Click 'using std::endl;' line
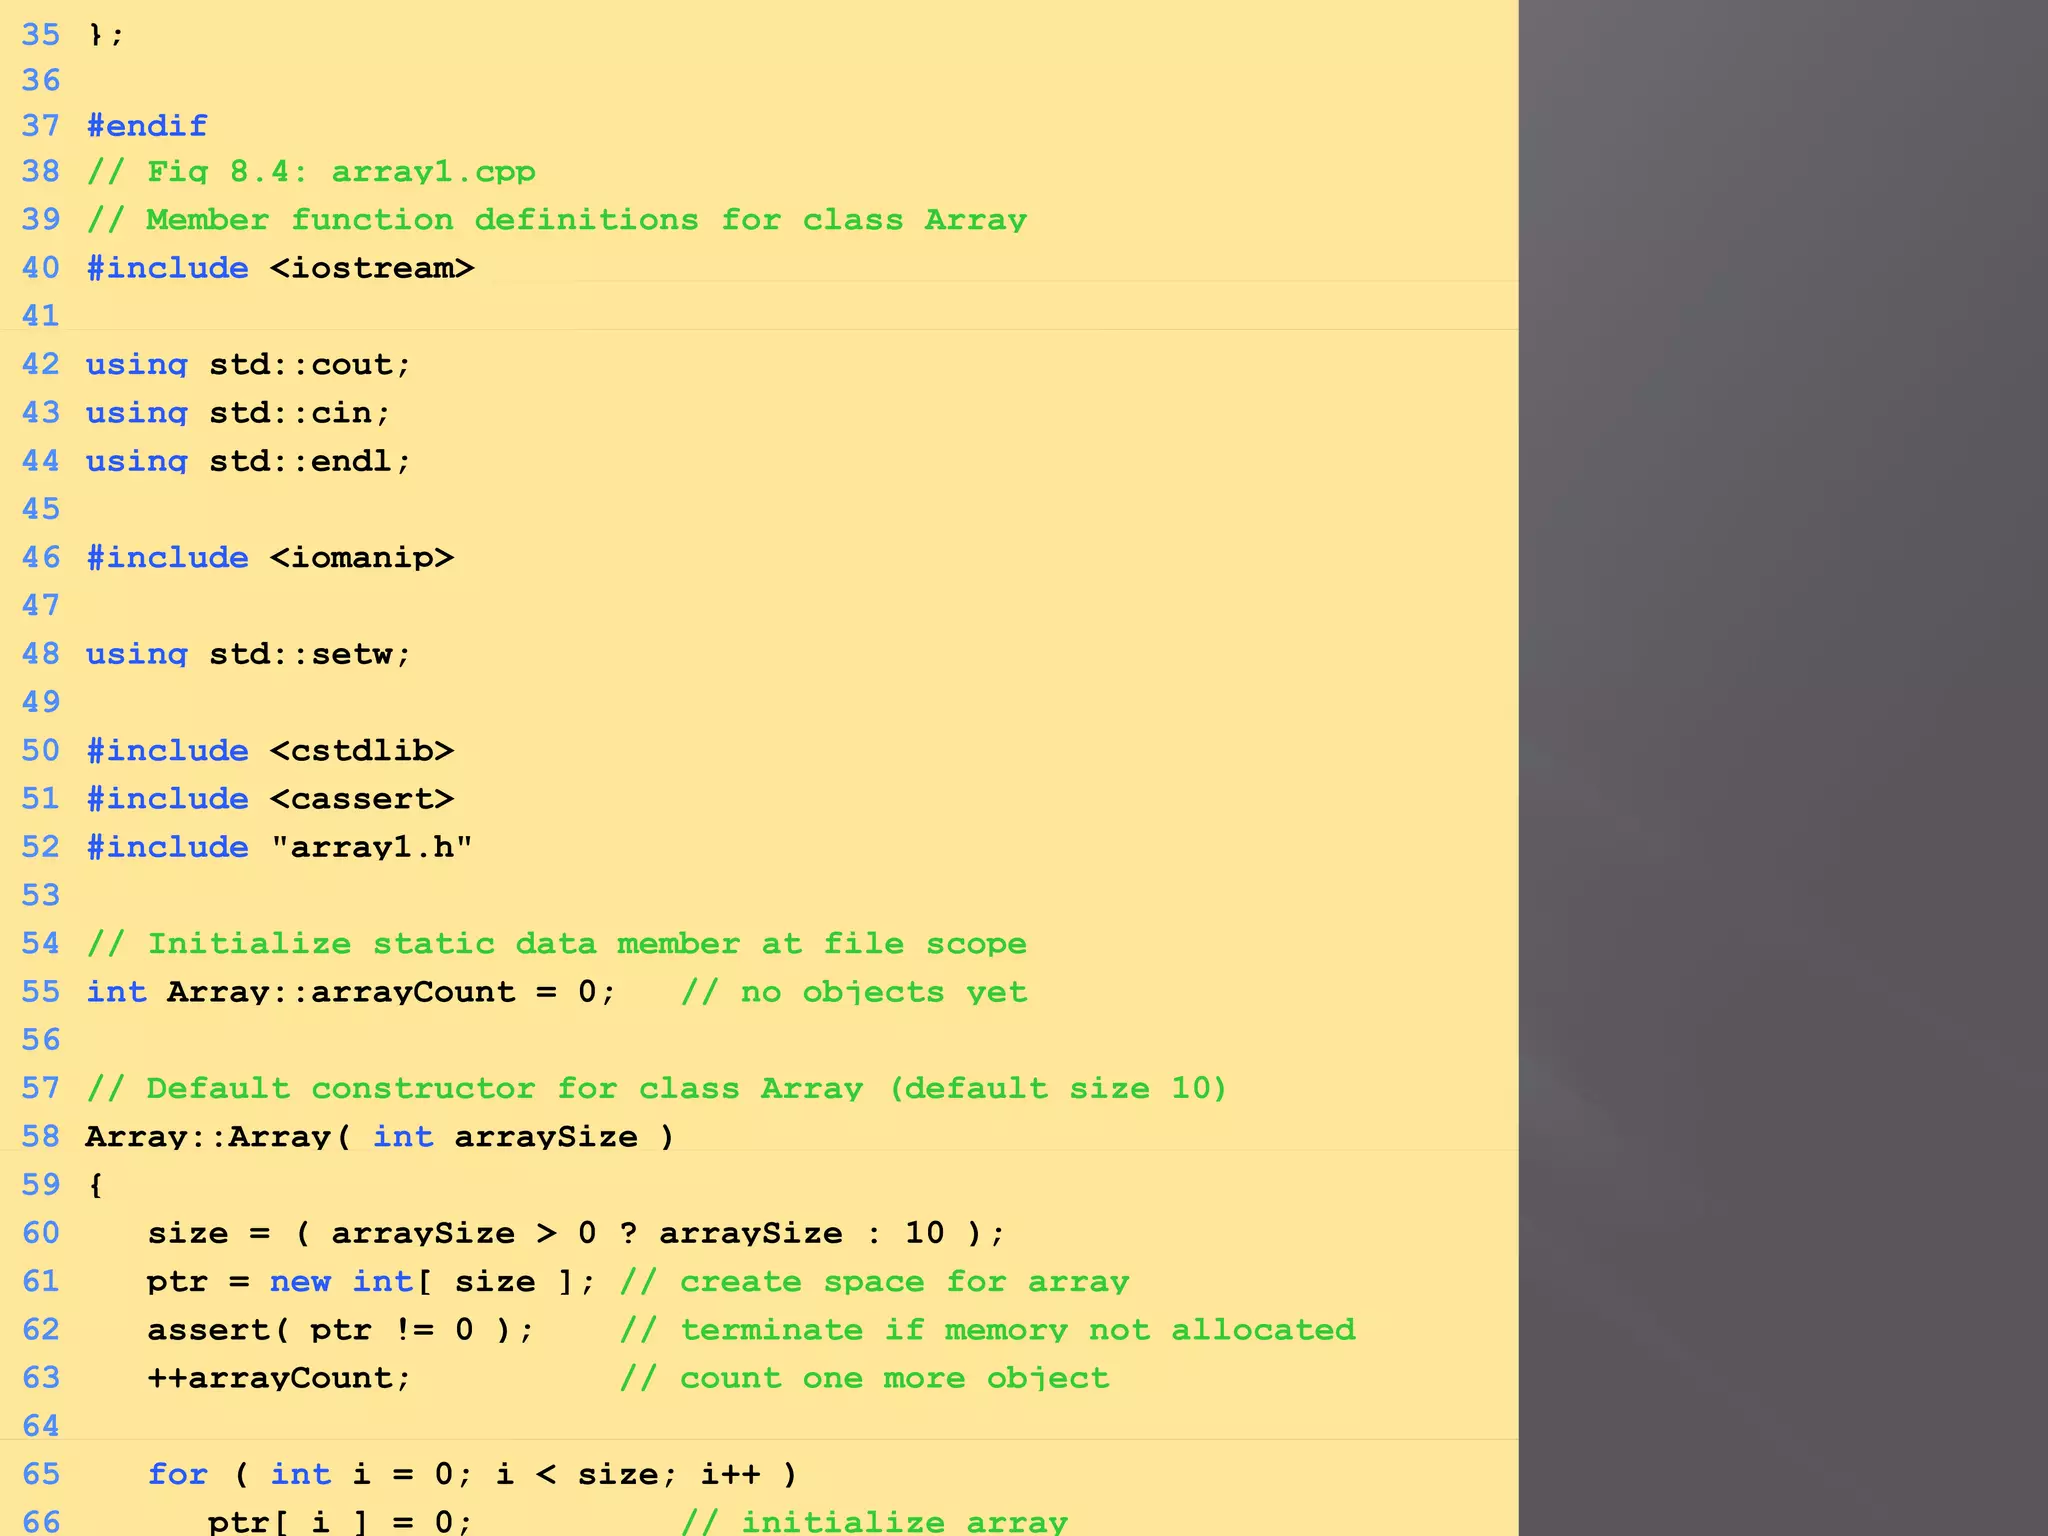Screen dimensions: 2048x1536 click(248, 461)
